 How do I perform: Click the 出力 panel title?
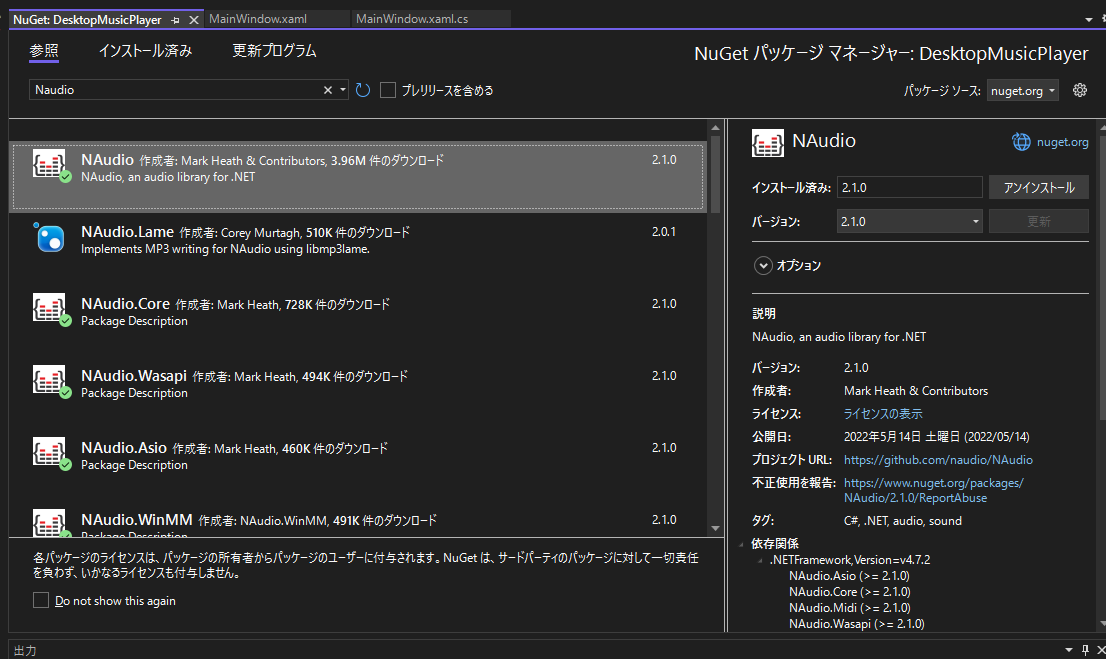pyautogui.click(x=25, y=651)
